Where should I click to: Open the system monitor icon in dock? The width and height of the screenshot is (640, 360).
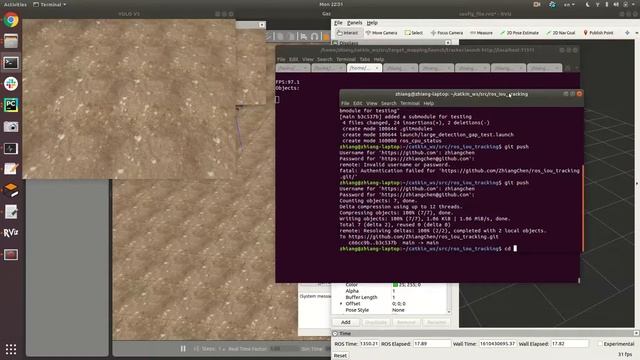click(x=11, y=148)
